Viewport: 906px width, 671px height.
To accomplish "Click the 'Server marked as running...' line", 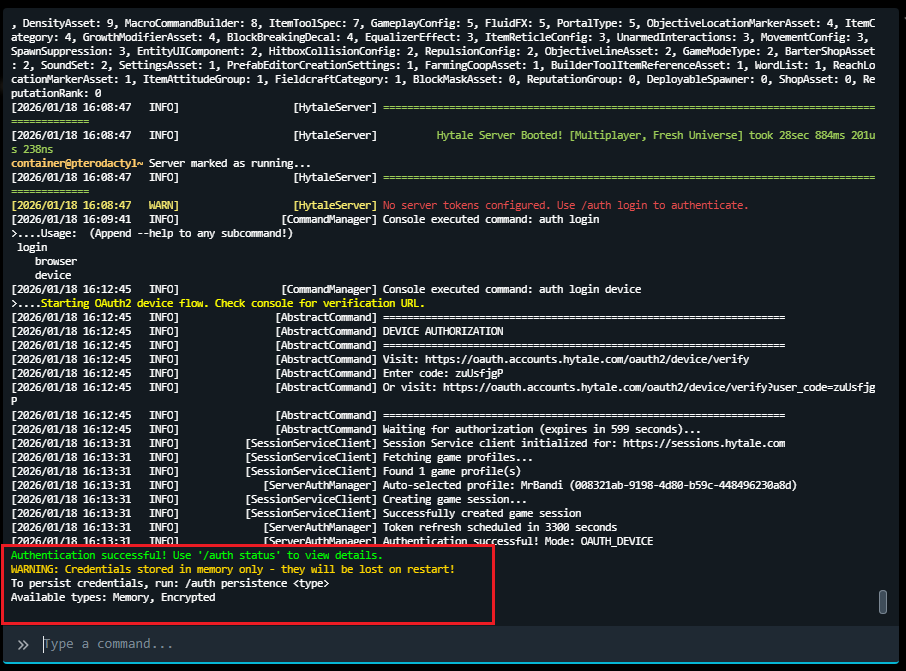I will 230,163.
